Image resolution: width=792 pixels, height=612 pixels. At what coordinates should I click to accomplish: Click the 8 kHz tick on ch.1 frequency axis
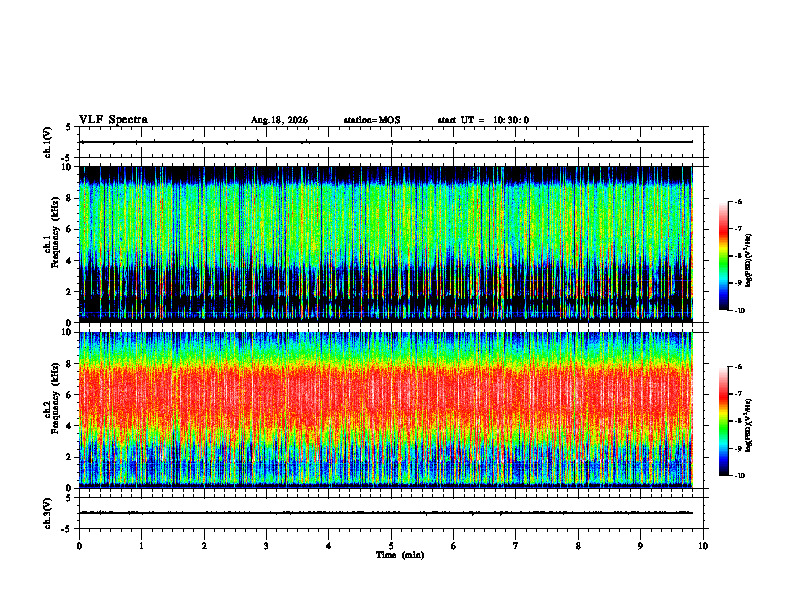pyautogui.click(x=74, y=198)
